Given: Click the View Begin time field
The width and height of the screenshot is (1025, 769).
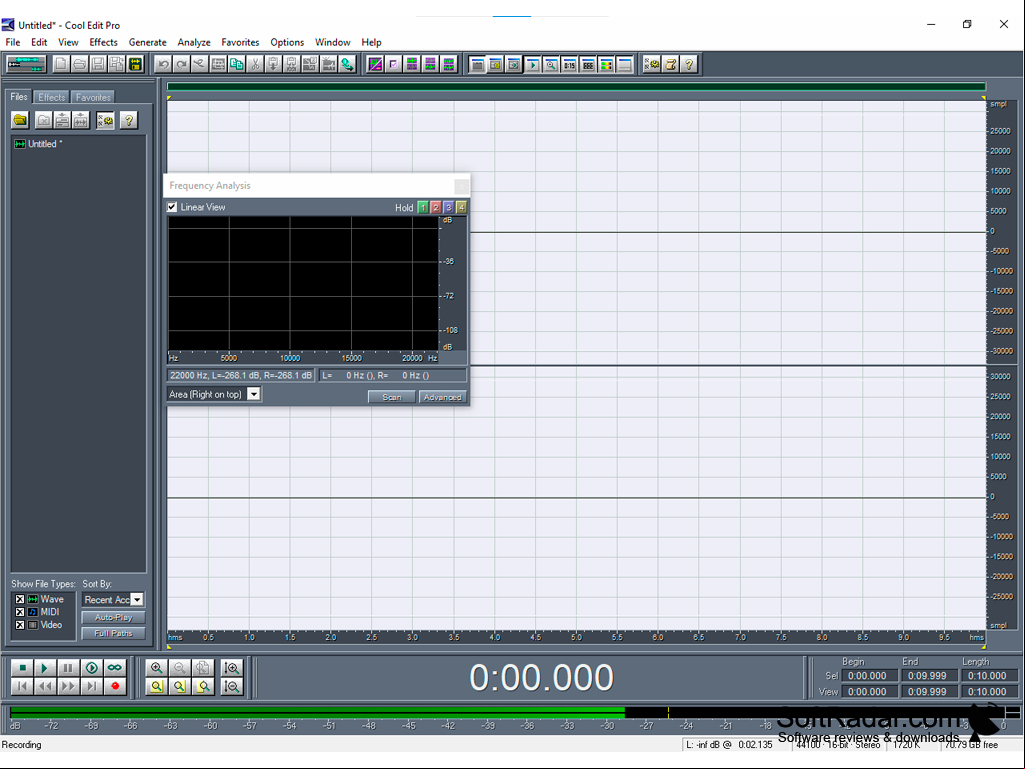Looking at the screenshot, I should (x=867, y=692).
